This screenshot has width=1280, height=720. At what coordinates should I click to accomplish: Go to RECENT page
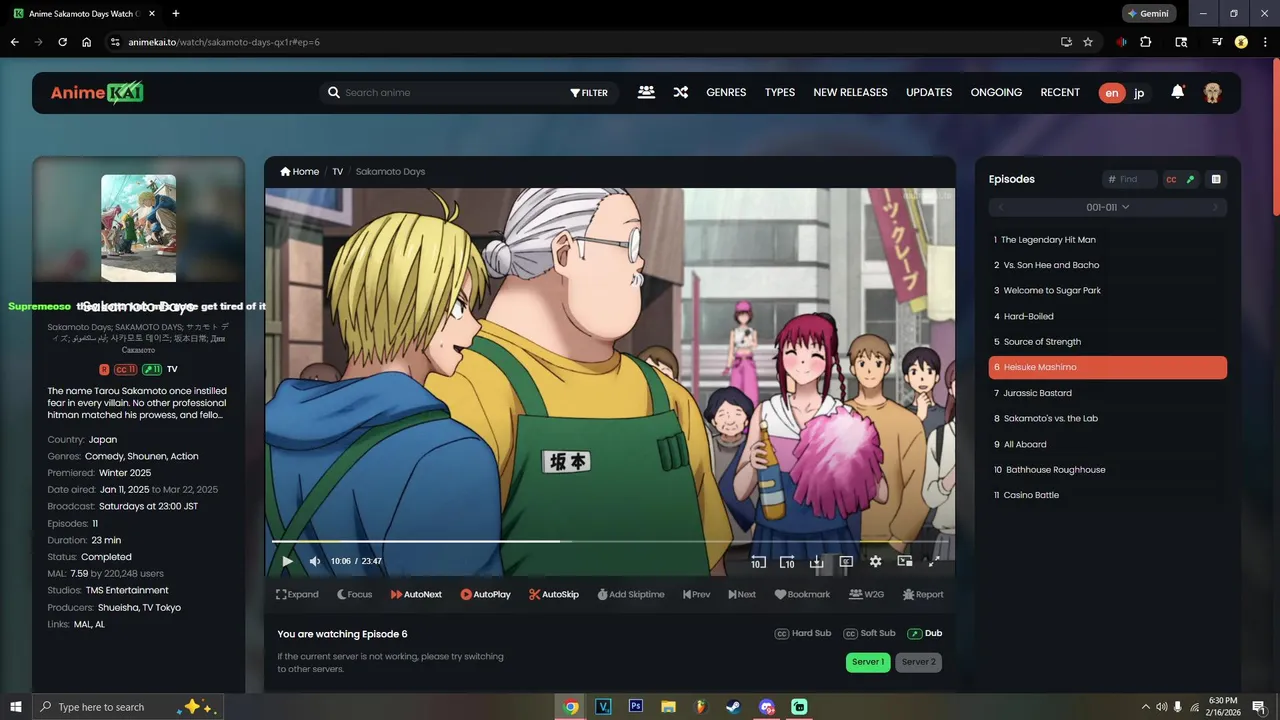[1060, 92]
